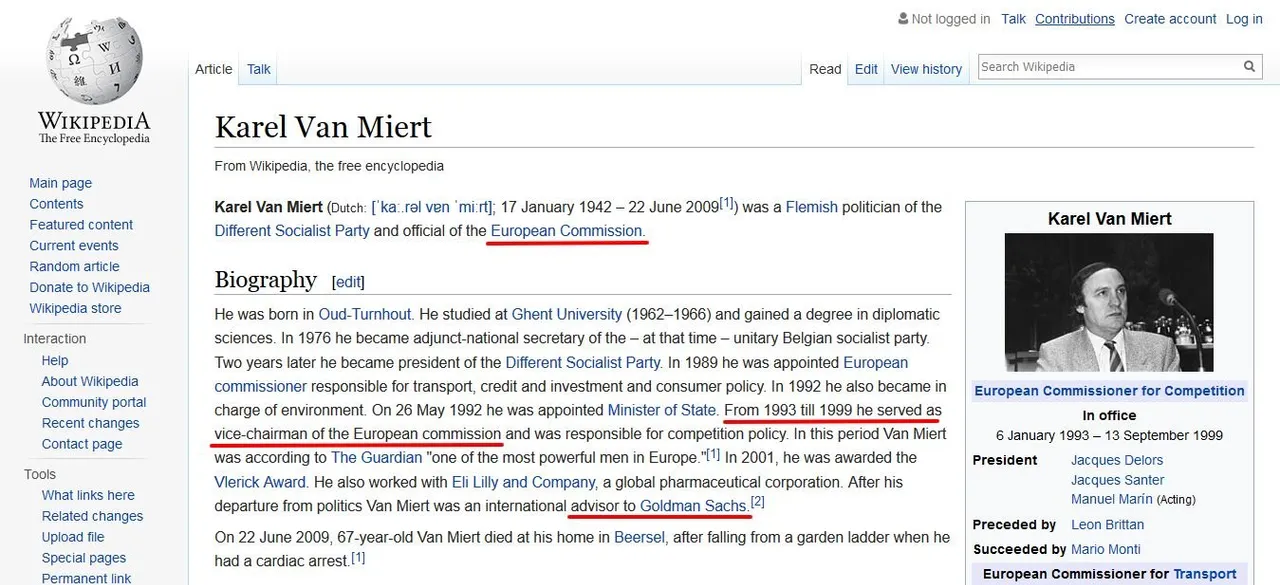The width and height of the screenshot is (1280, 585).
Task: Open the European Commission link in the intro
Action: [568, 231]
